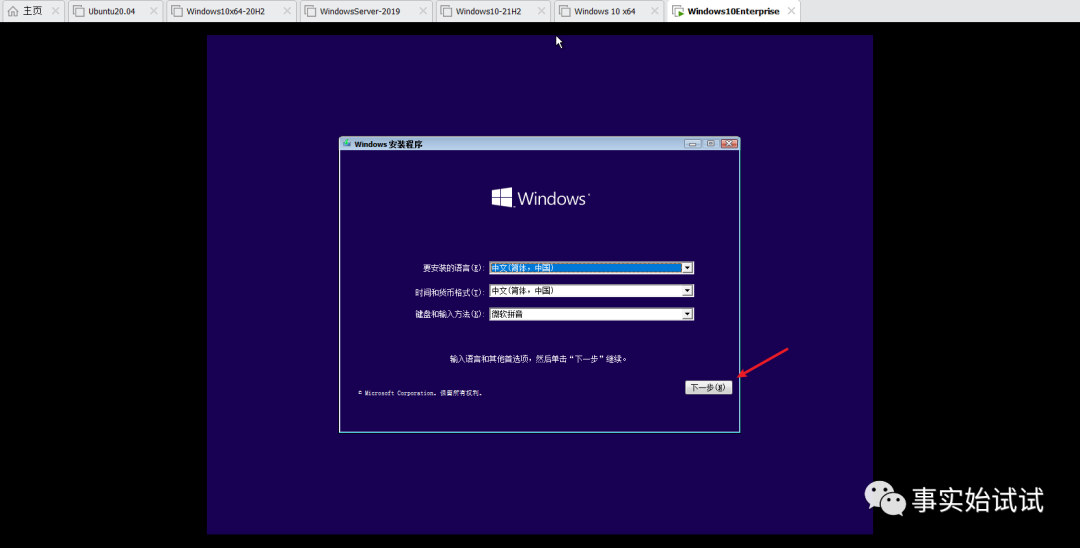Close the Windows 安装程序 window
This screenshot has height=548, width=1080.
tap(729, 143)
